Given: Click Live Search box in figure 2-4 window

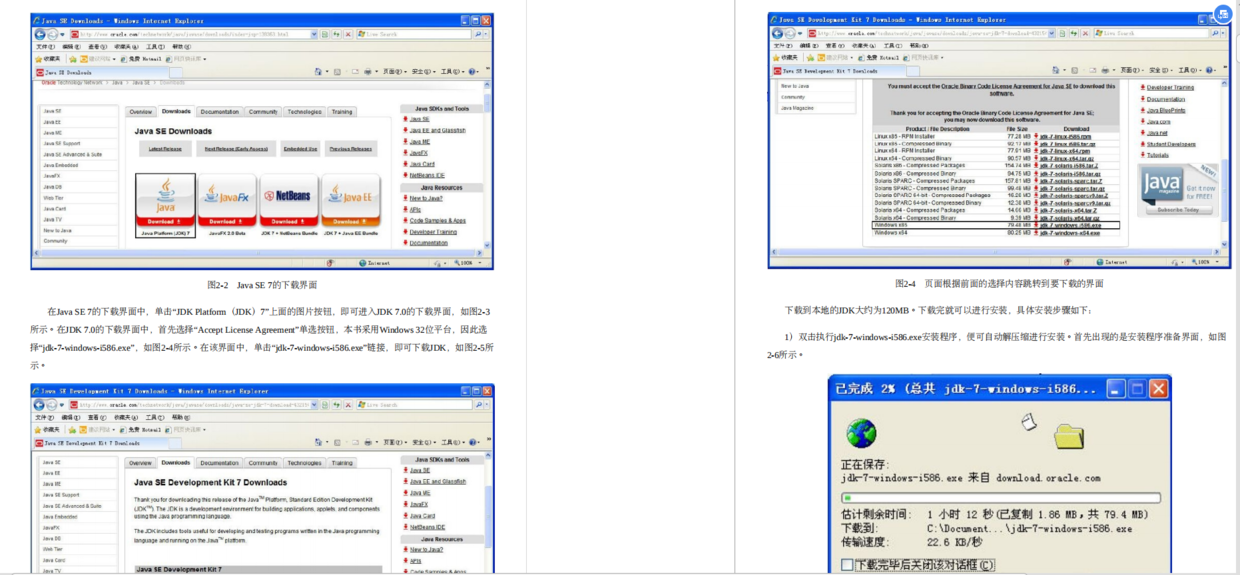Looking at the screenshot, I should coord(1152,33).
